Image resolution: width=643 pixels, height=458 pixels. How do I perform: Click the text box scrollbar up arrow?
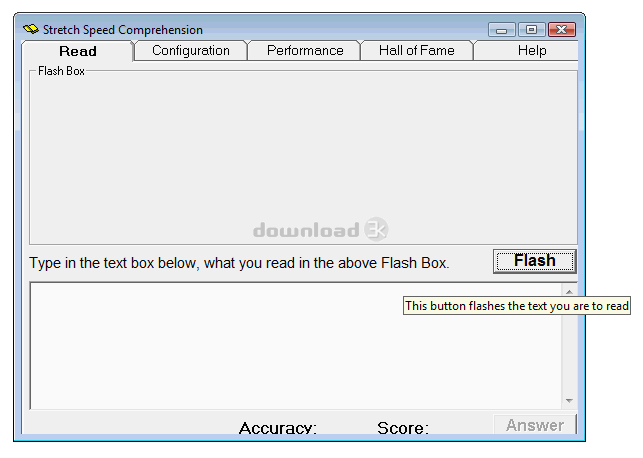click(569, 292)
